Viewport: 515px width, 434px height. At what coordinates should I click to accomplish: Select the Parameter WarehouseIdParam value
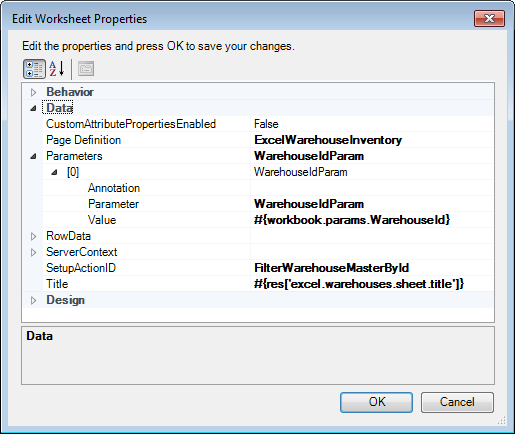click(372, 204)
